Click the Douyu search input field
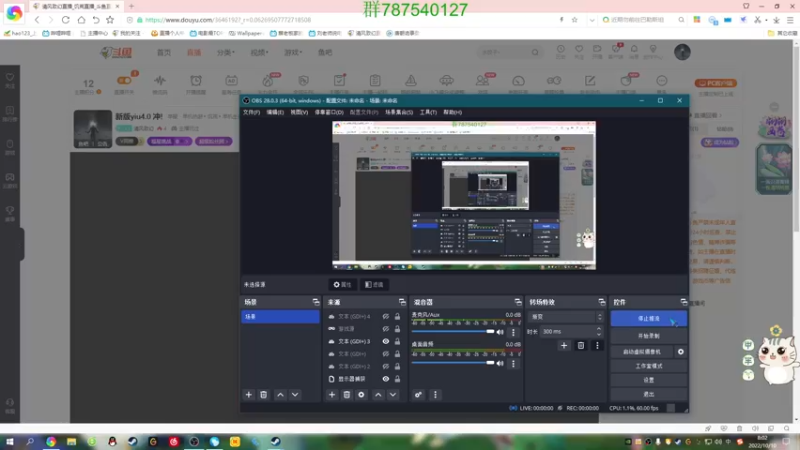Viewport: 800px width, 450px height. (504, 52)
